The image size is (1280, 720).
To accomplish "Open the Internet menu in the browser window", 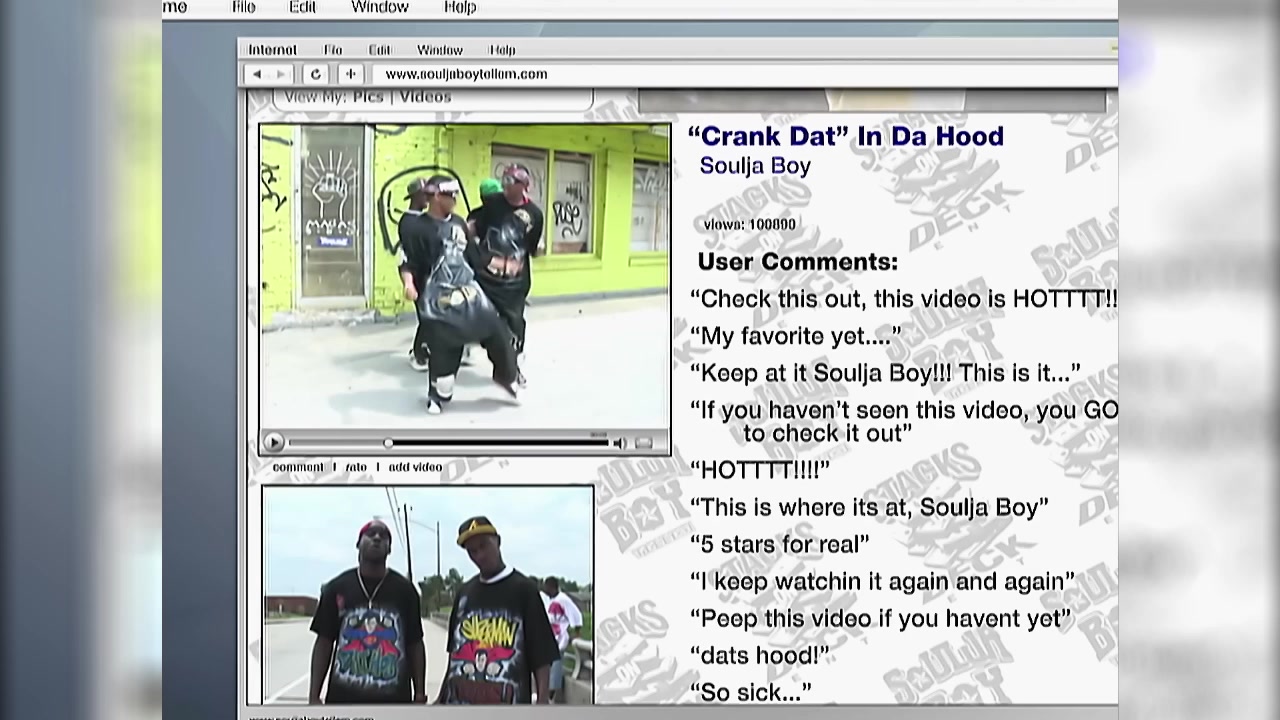I will 272,50.
